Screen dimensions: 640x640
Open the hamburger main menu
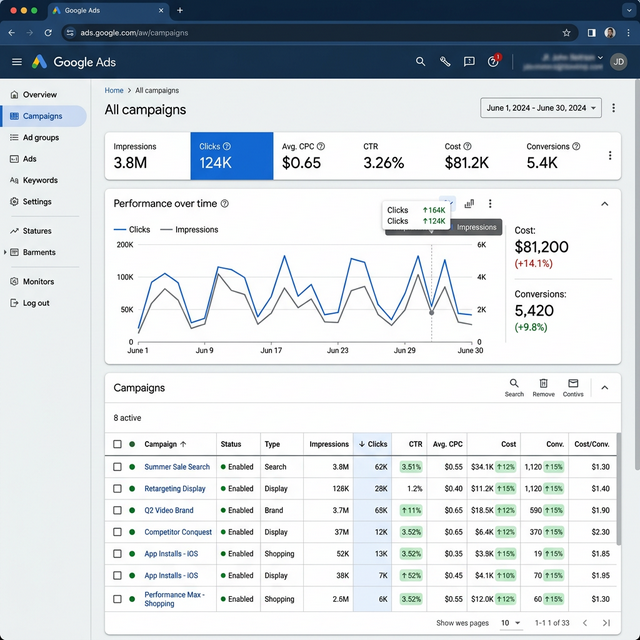(16, 62)
